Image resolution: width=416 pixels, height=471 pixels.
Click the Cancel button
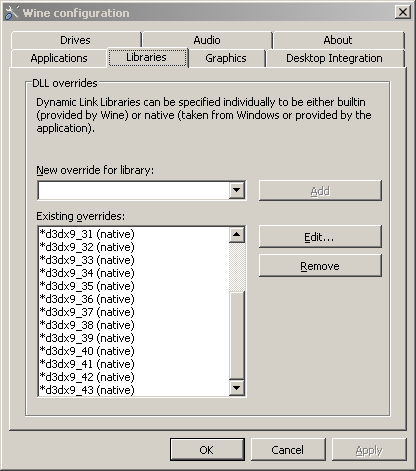[288, 450]
